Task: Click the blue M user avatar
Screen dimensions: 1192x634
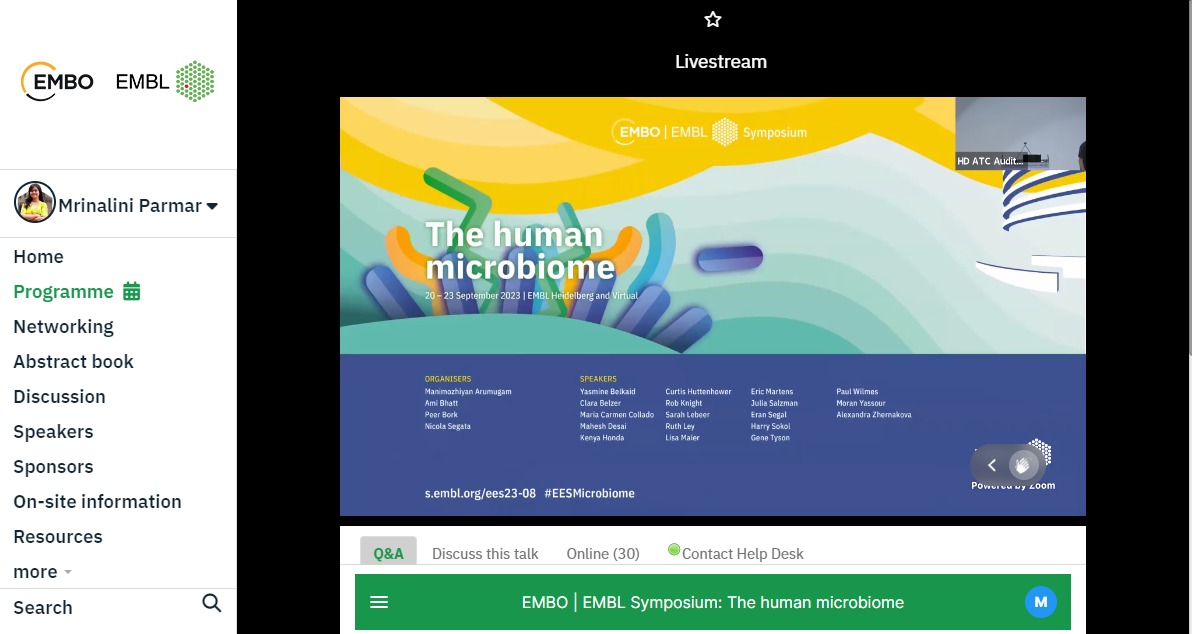Action: click(x=1041, y=602)
